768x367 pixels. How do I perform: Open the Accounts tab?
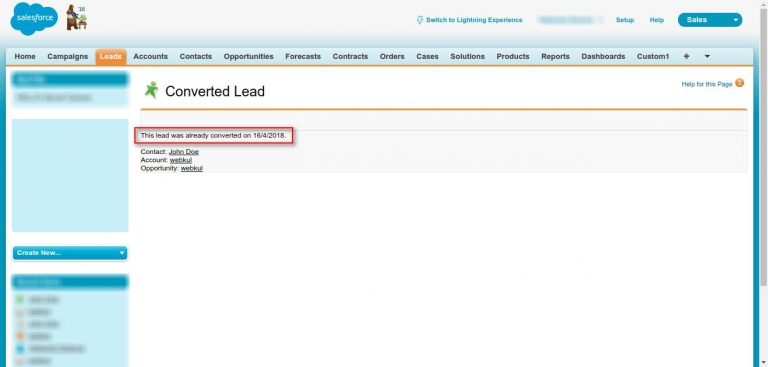click(x=150, y=56)
